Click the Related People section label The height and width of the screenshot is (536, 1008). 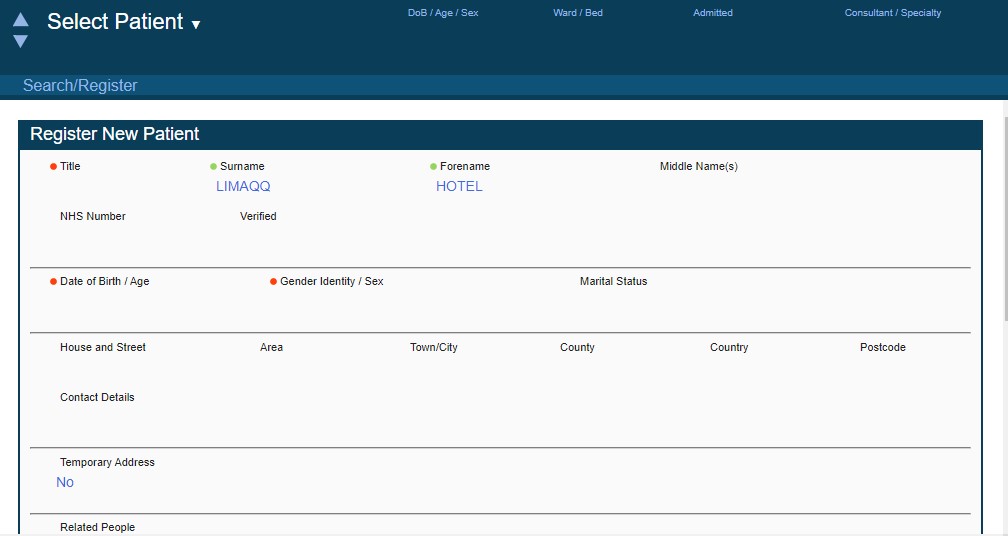tap(98, 527)
